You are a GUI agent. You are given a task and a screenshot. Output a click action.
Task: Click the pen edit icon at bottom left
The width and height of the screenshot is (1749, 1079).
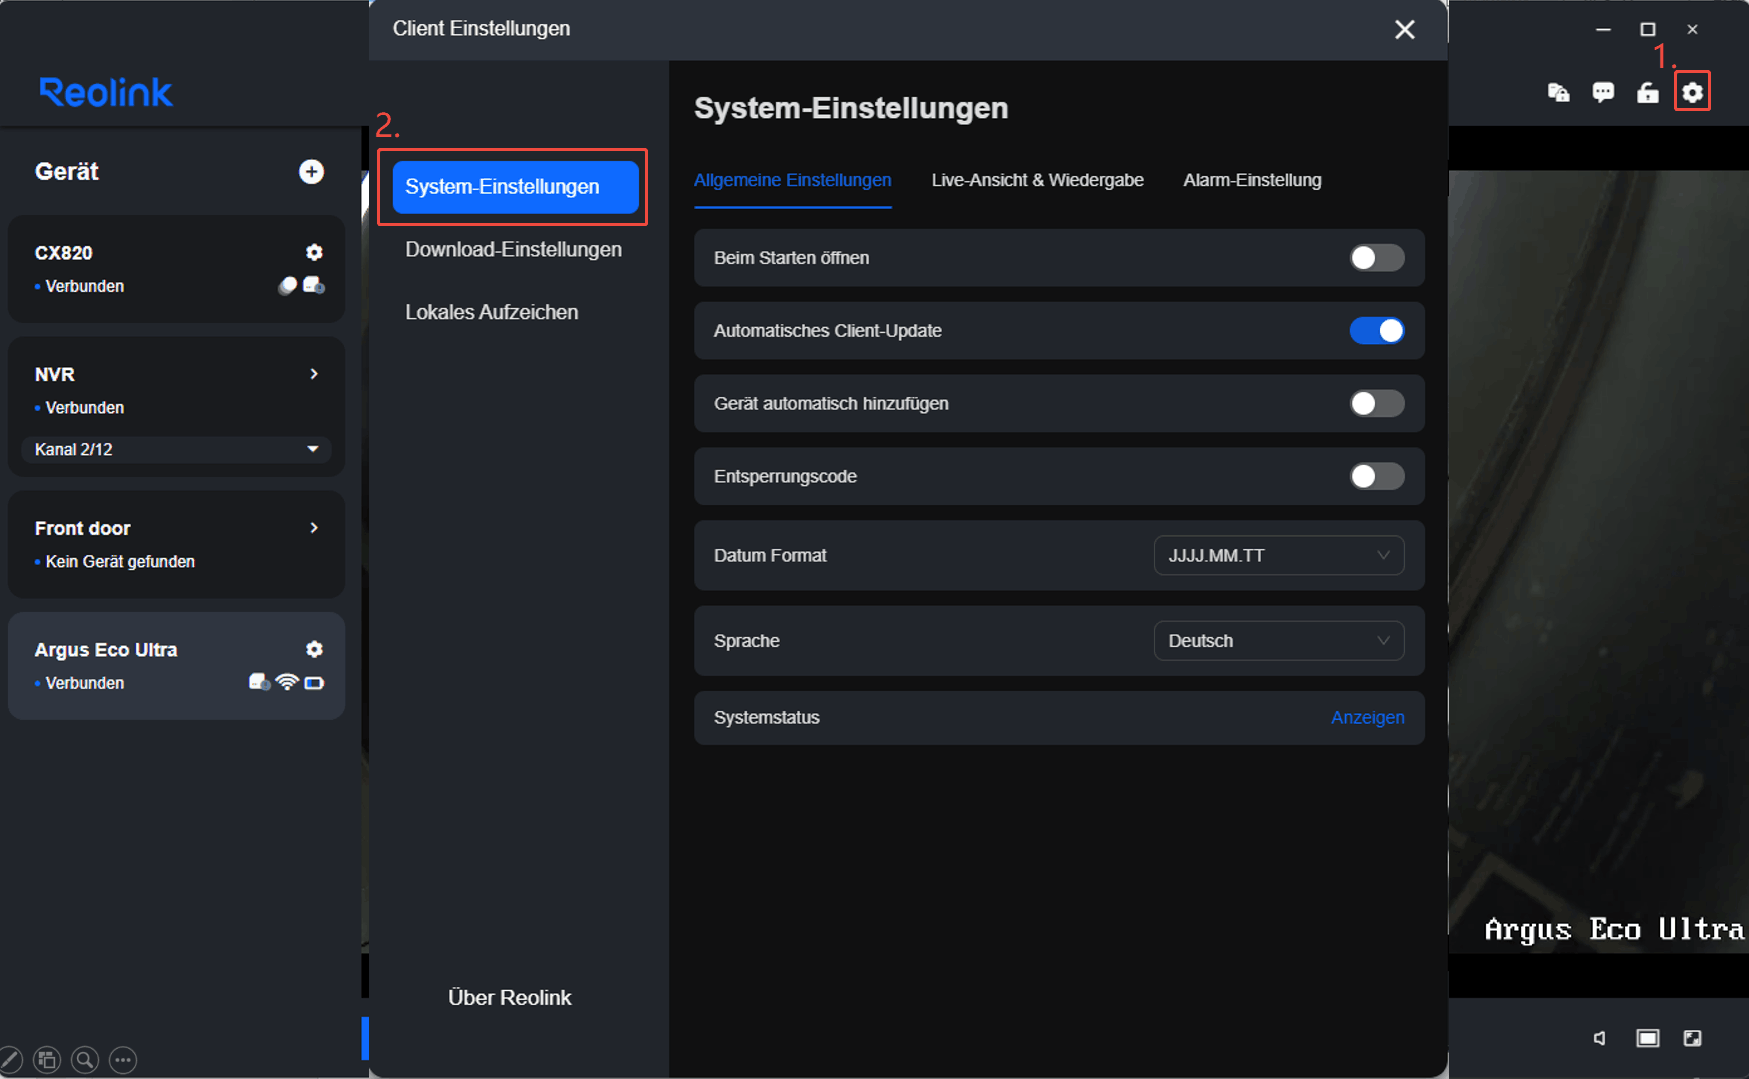click(x=10, y=1059)
